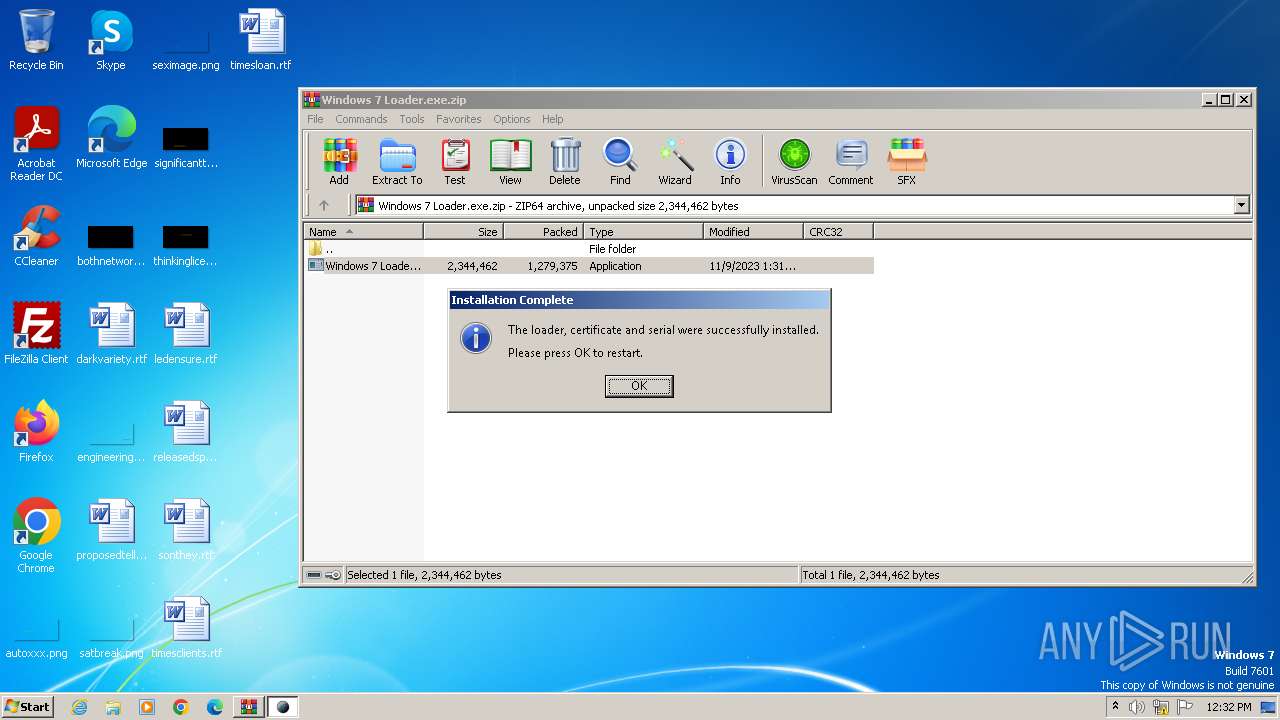
Task: Sort by the CRC32 column header
Action: click(838, 231)
